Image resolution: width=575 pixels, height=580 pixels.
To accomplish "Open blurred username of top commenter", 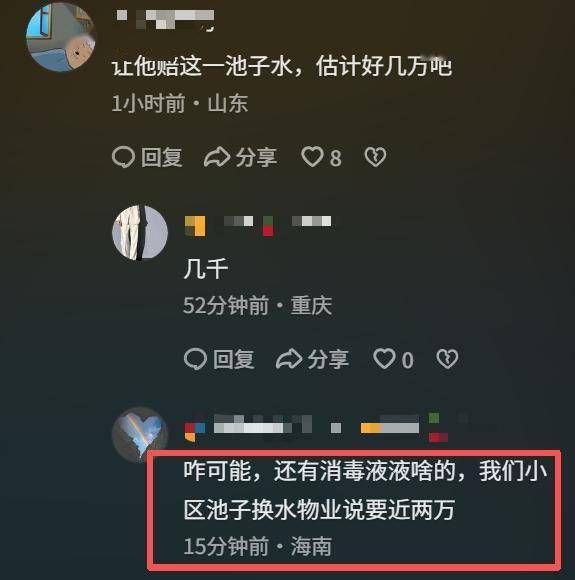I will [x=165, y=20].
